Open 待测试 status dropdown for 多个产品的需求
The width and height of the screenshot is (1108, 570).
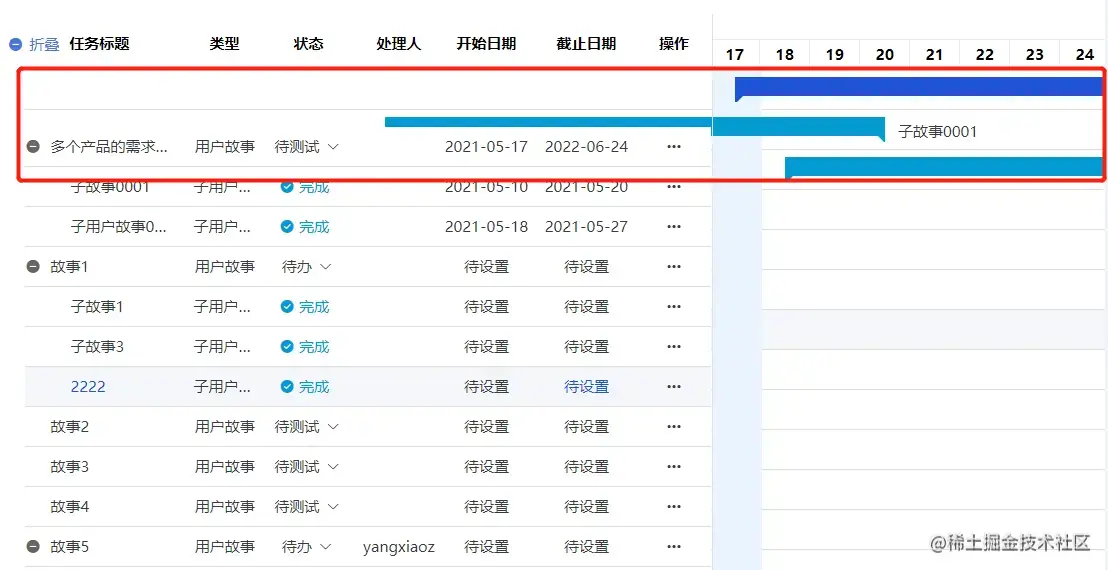click(x=307, y=147)
